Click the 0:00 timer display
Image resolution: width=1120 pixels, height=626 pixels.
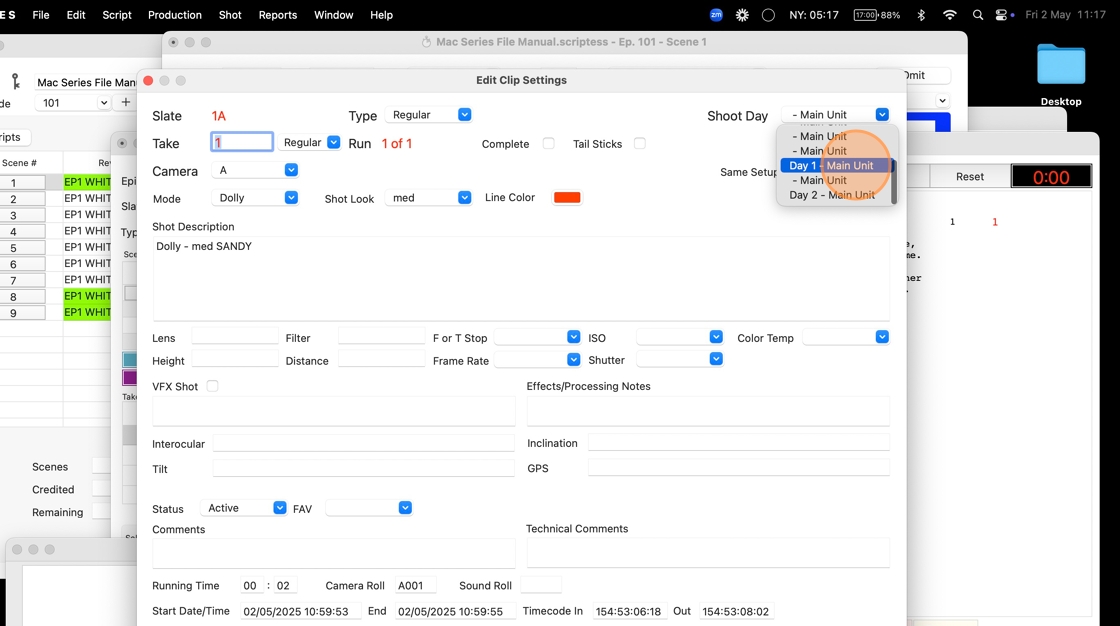click(1051, 177)
